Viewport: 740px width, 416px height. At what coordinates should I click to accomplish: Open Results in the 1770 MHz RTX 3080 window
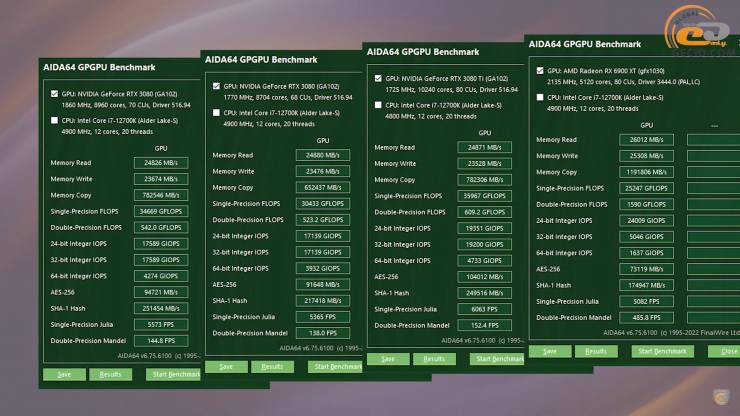click(x=272, y=367)
